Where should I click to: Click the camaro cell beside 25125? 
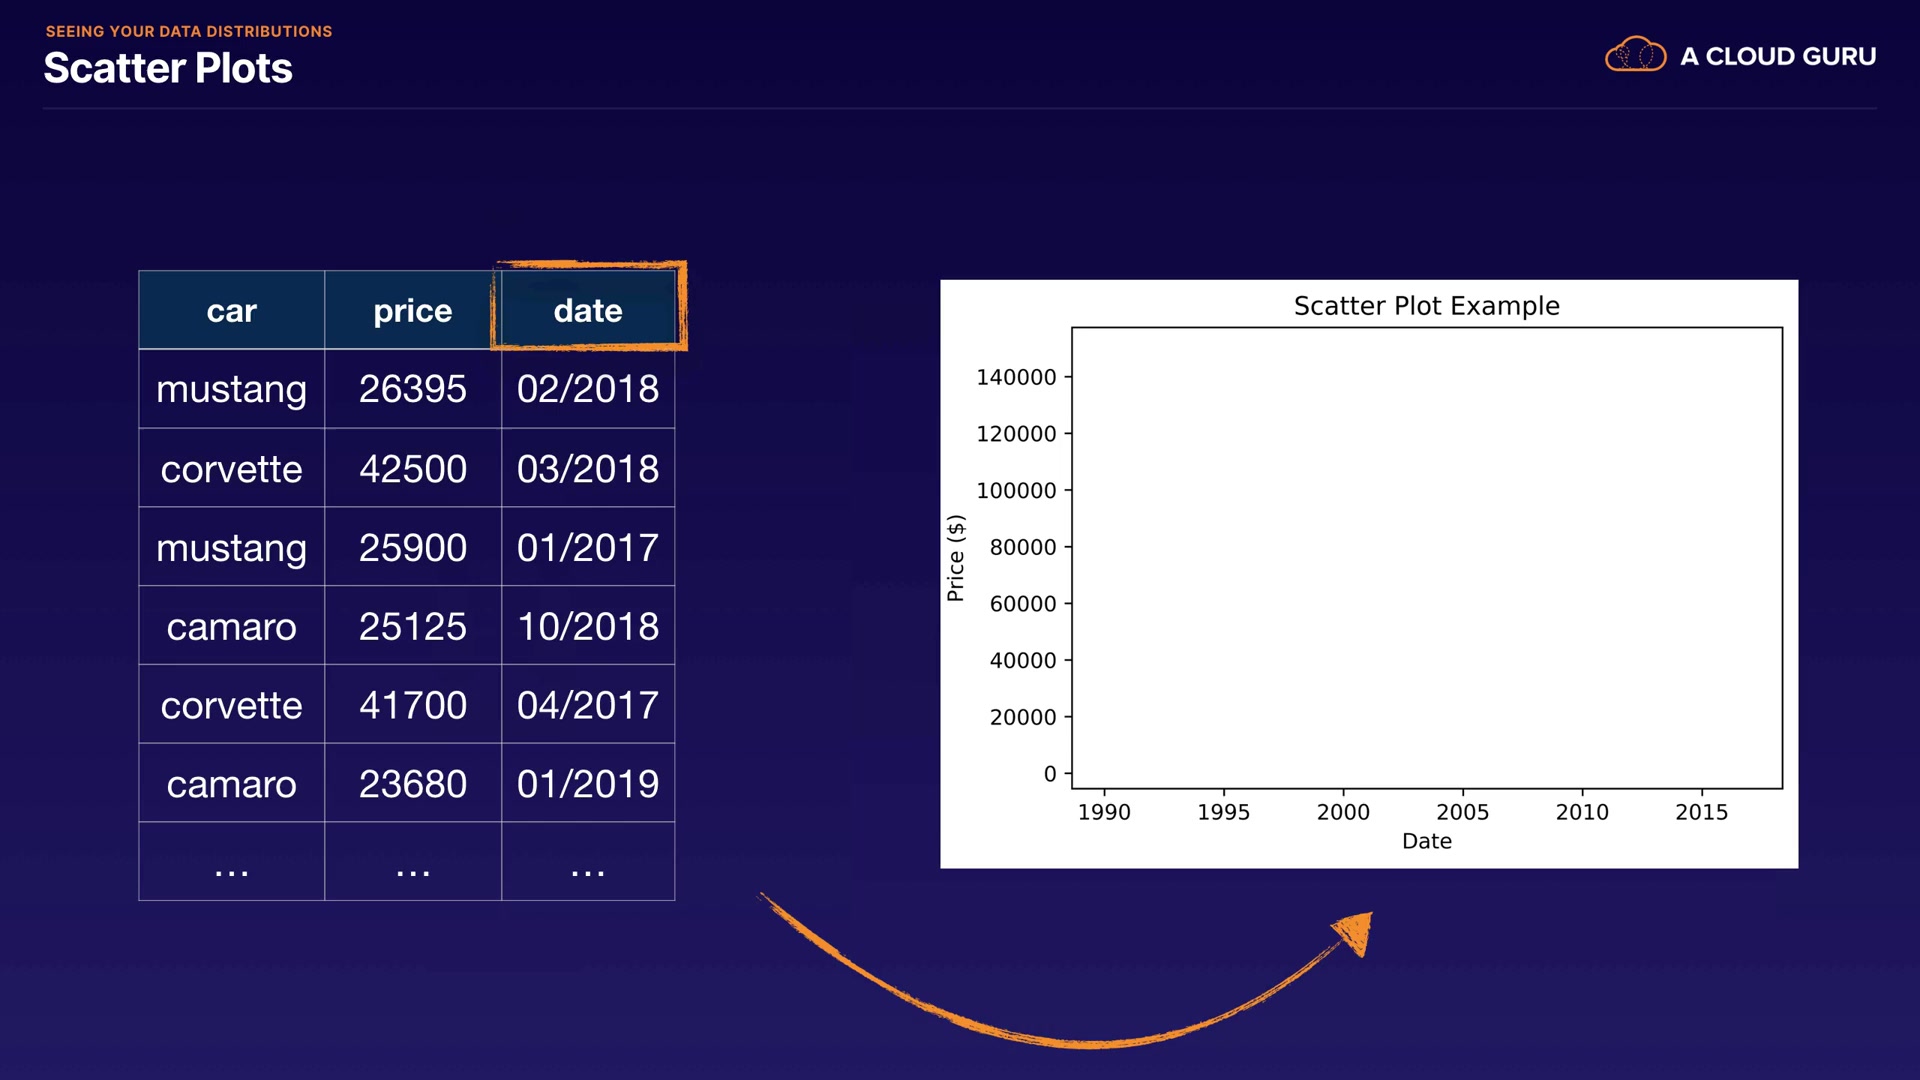tap(231, 627)
